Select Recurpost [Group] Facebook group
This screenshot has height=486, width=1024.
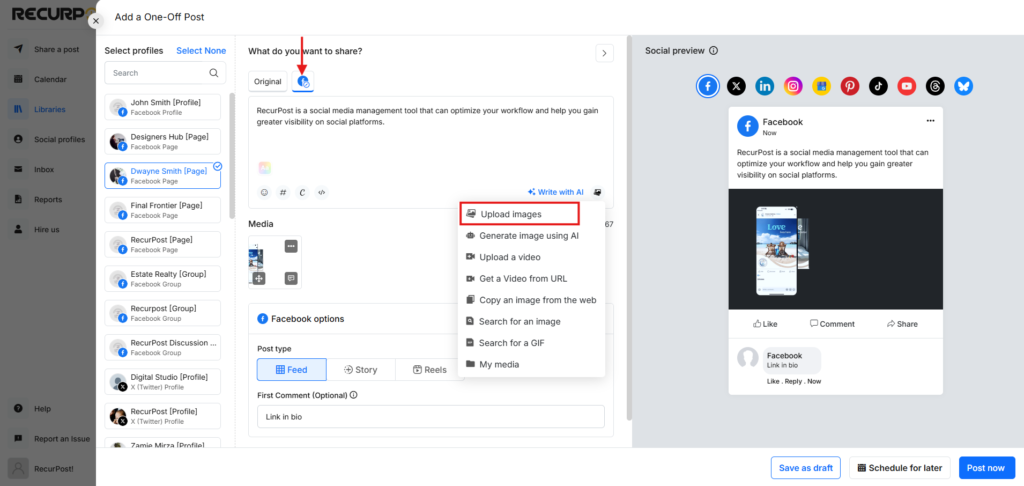[x=163, y=313]
